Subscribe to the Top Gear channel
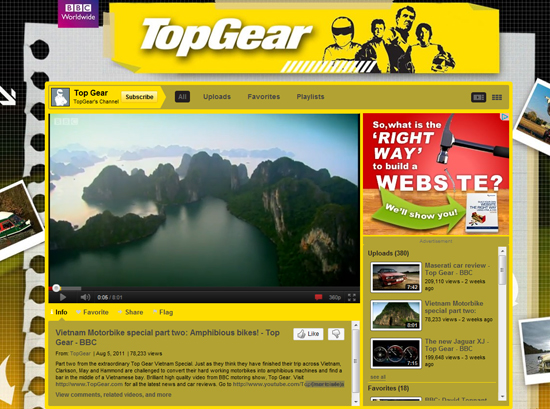 point(139,97)
